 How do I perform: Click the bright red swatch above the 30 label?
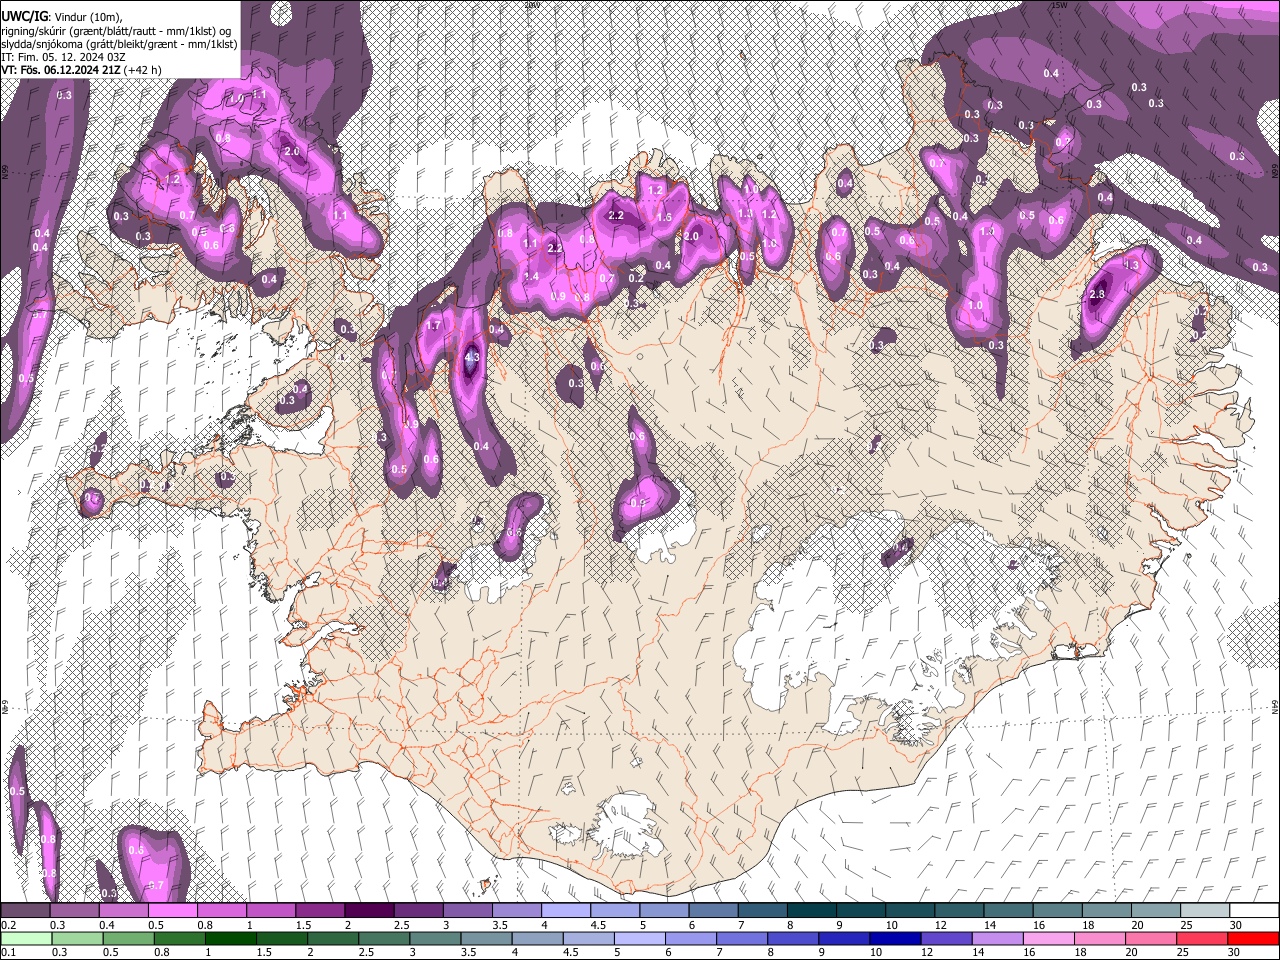tap(1254, 938)
